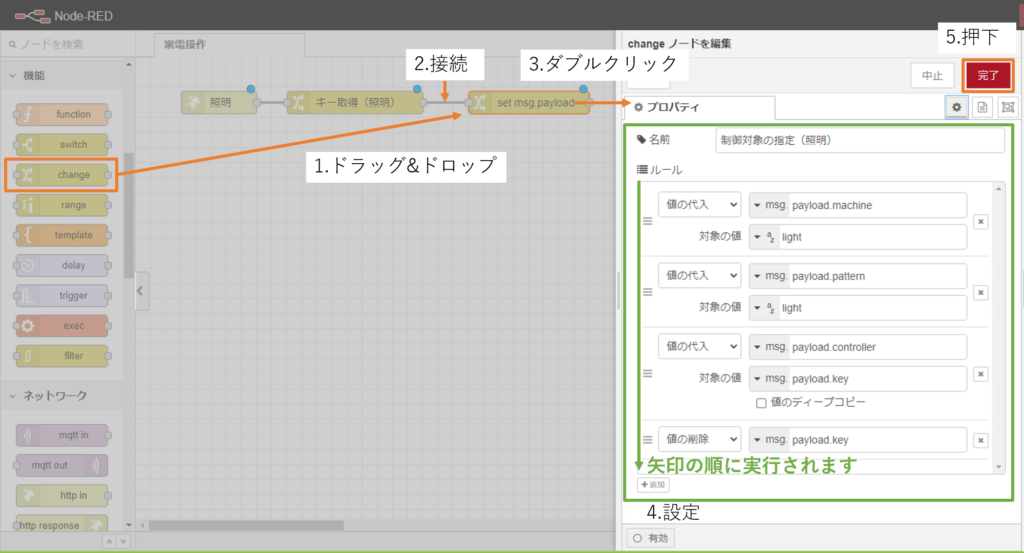The image size is (1024, 553).
Task: Grab reorder handle of delete payload.key rule
Action: coord(647,439)
